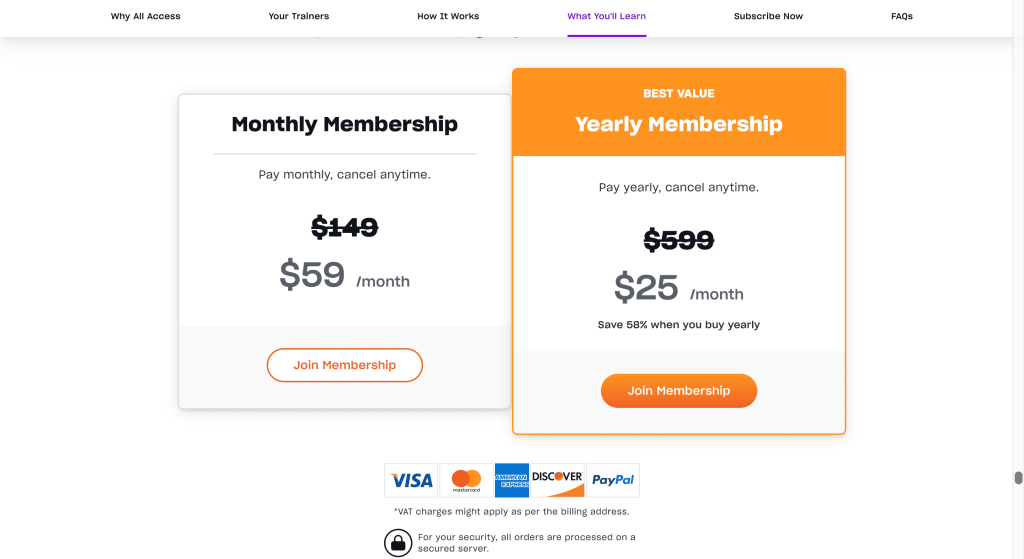
Task: Join Membership under Yearly plan
Action: click(679, 391)
